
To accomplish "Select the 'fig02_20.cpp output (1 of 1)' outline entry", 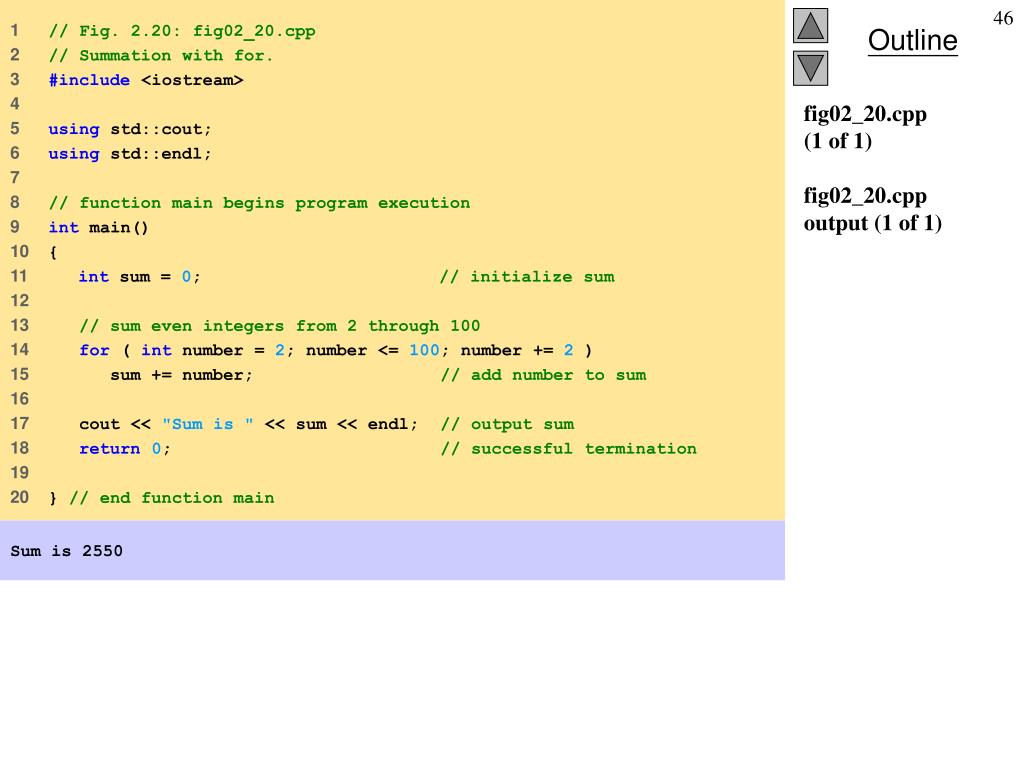I will pos(872,209).
